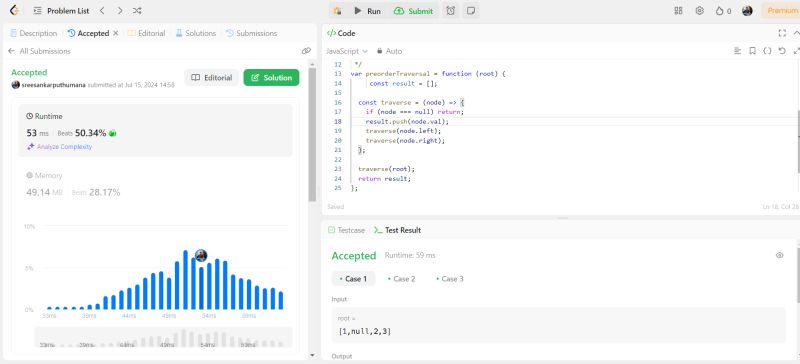
Task: Collapse the Code panel chevron
Action: click(x=796, y=33)
